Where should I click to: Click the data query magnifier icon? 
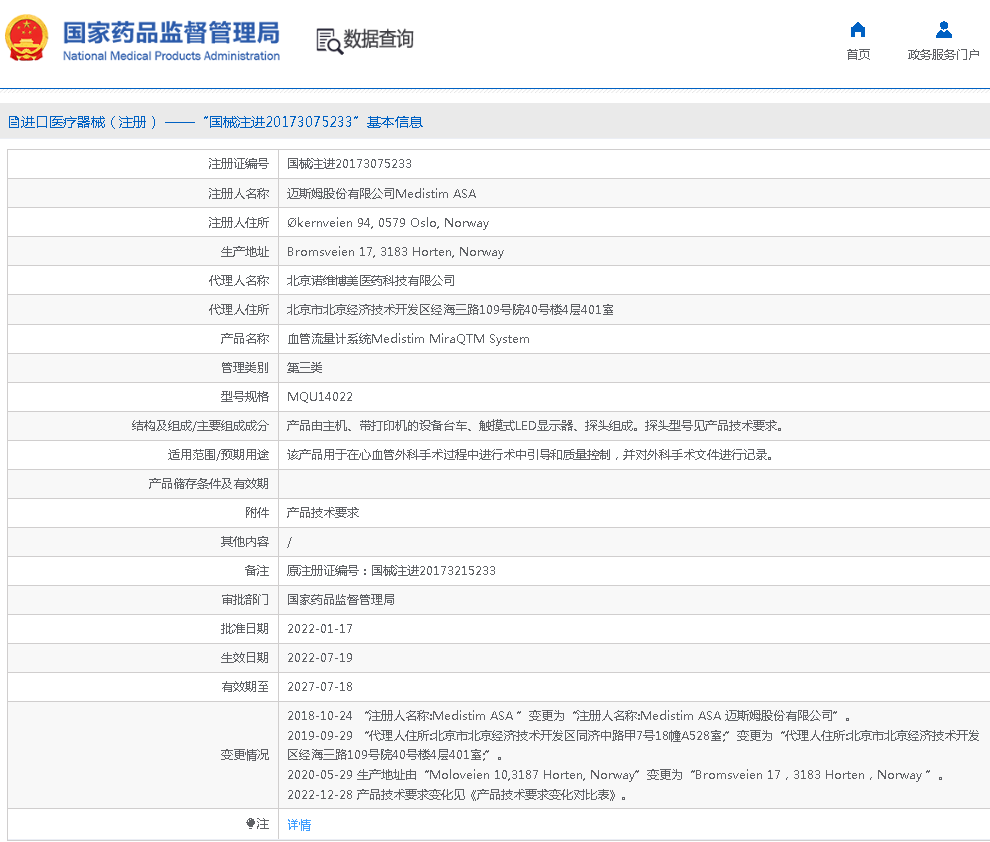[x=329, y=40]
